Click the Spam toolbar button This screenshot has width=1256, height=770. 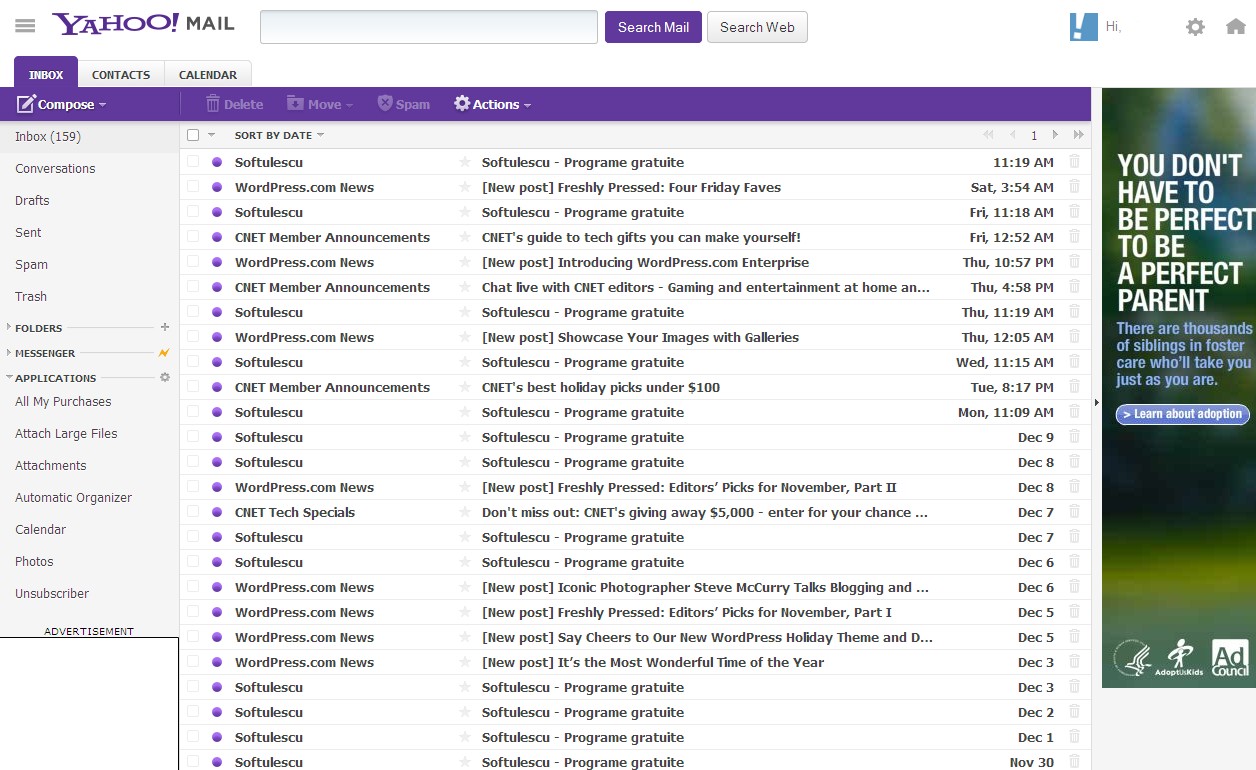click(403, 104)
